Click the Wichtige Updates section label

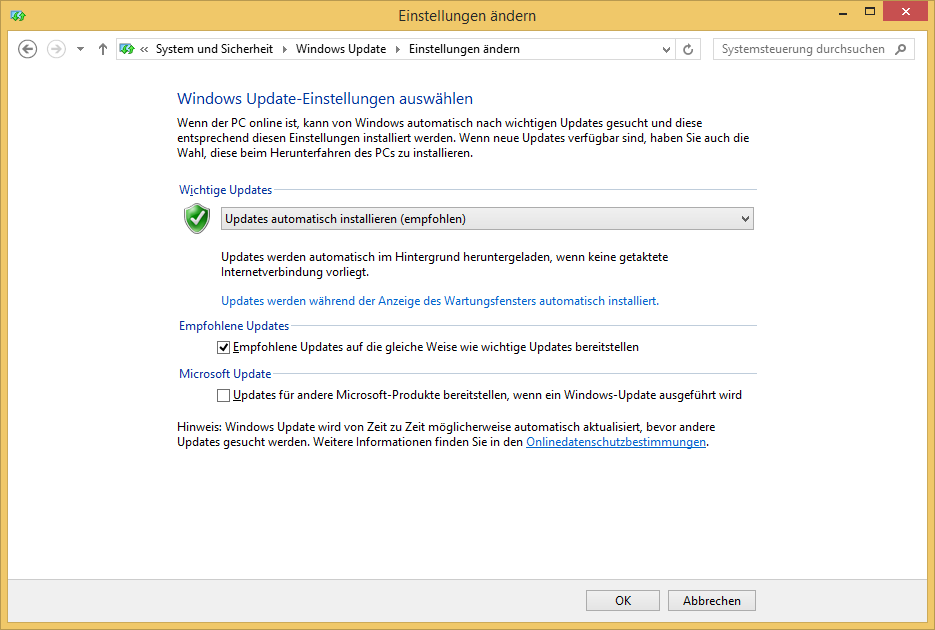click(225, 190)
